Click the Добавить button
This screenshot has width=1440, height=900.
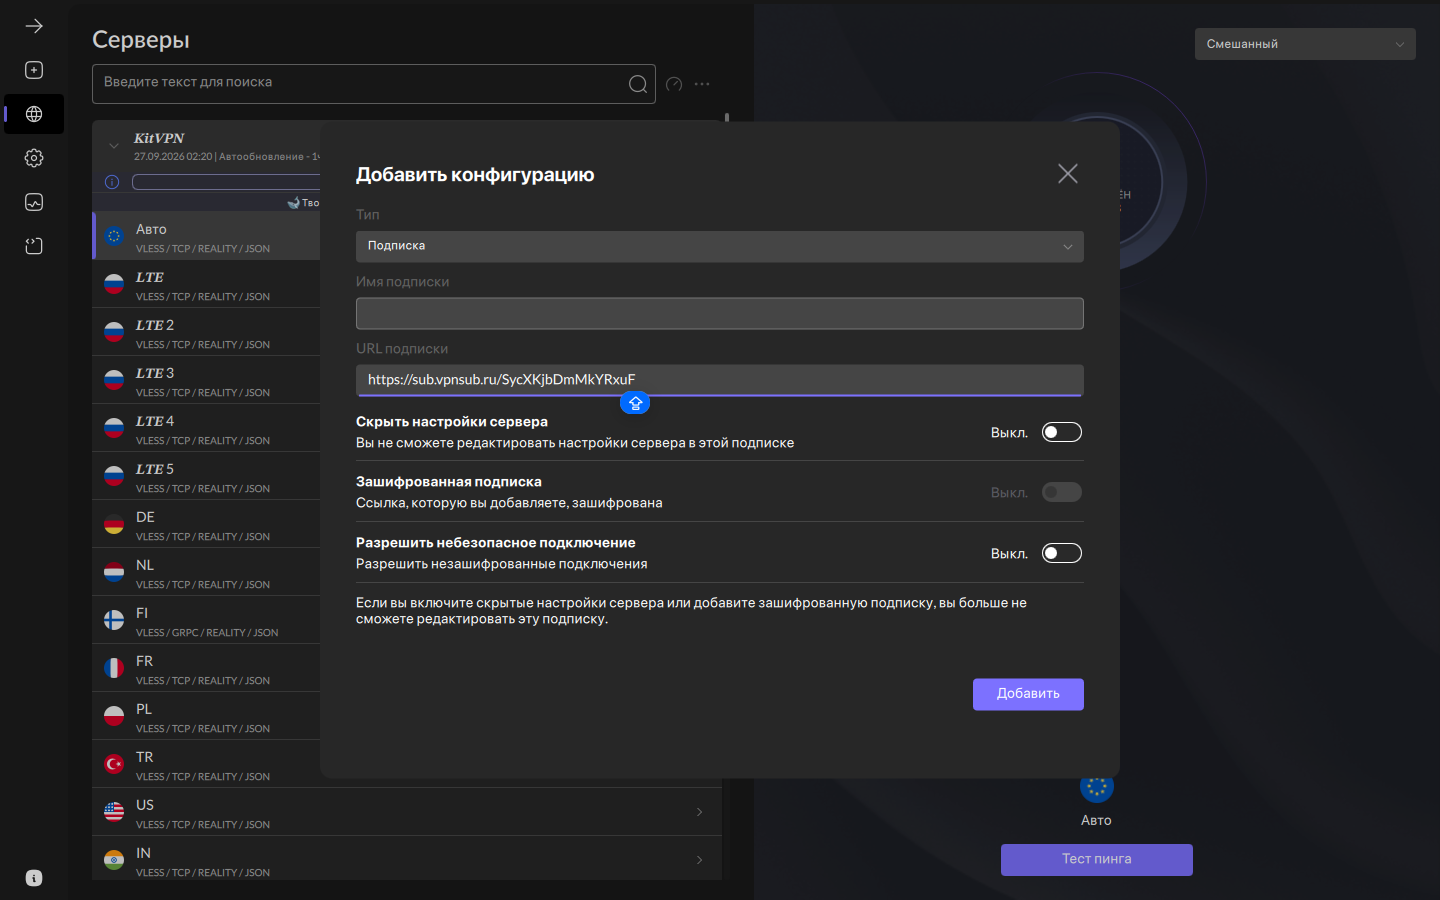pyautogui.click(x=1028, y=694)
